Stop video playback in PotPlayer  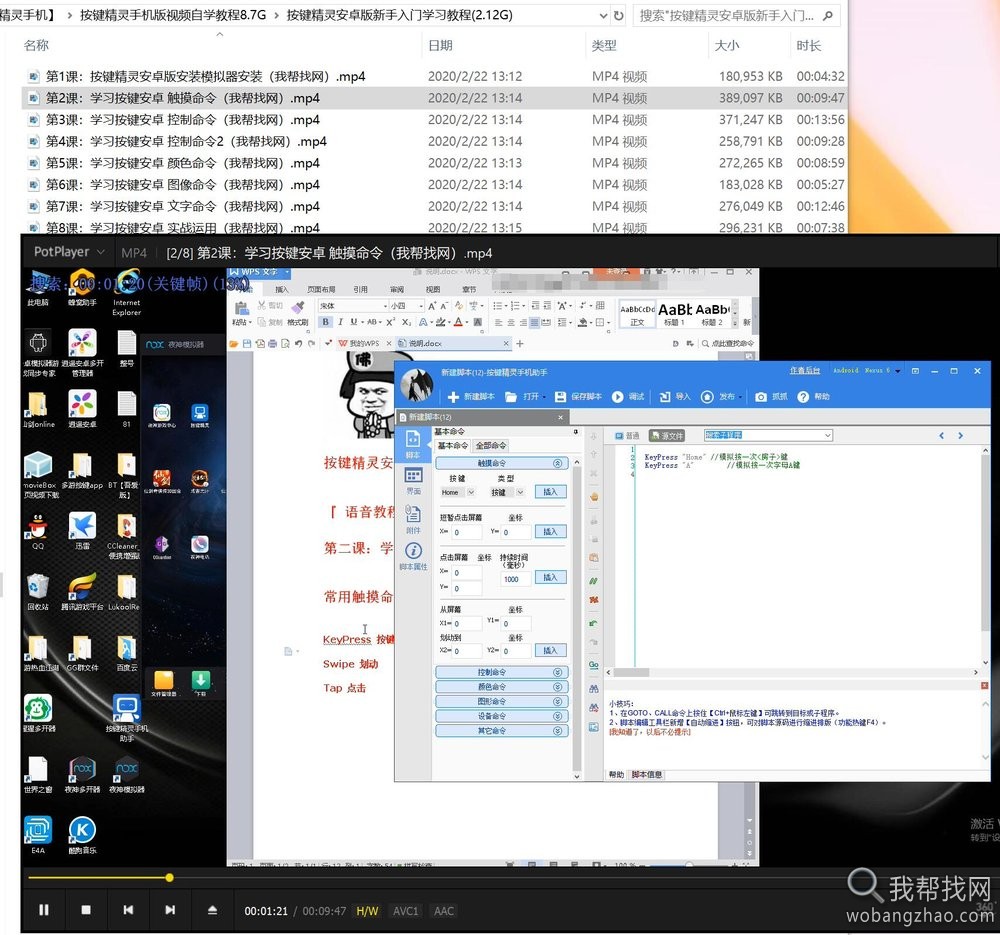[x=86, y=910]
